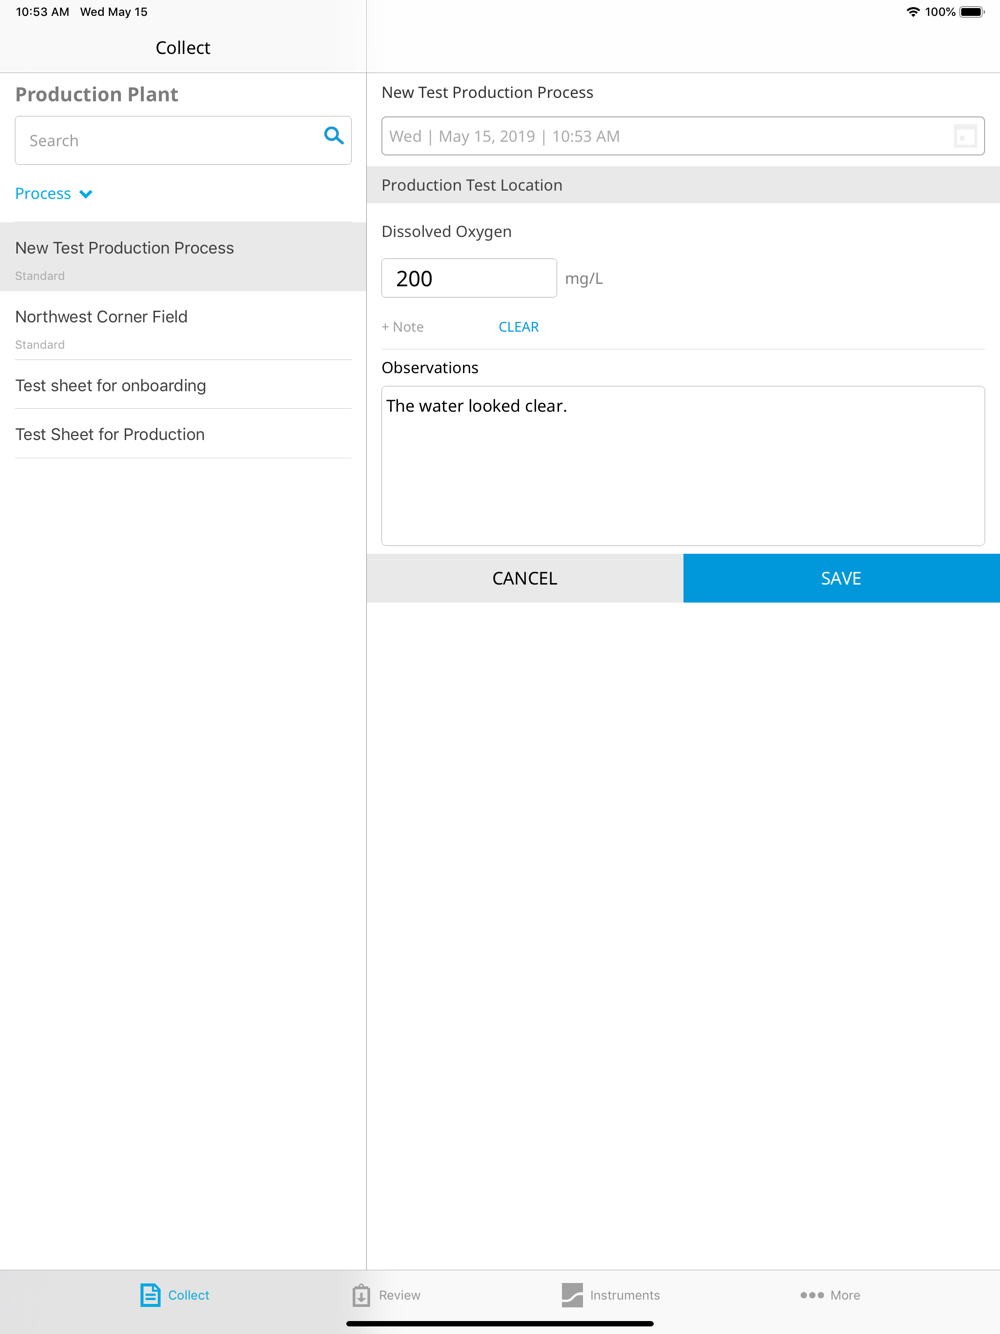Switch to the Review tab
1000x1334 pixels.
386,1295
